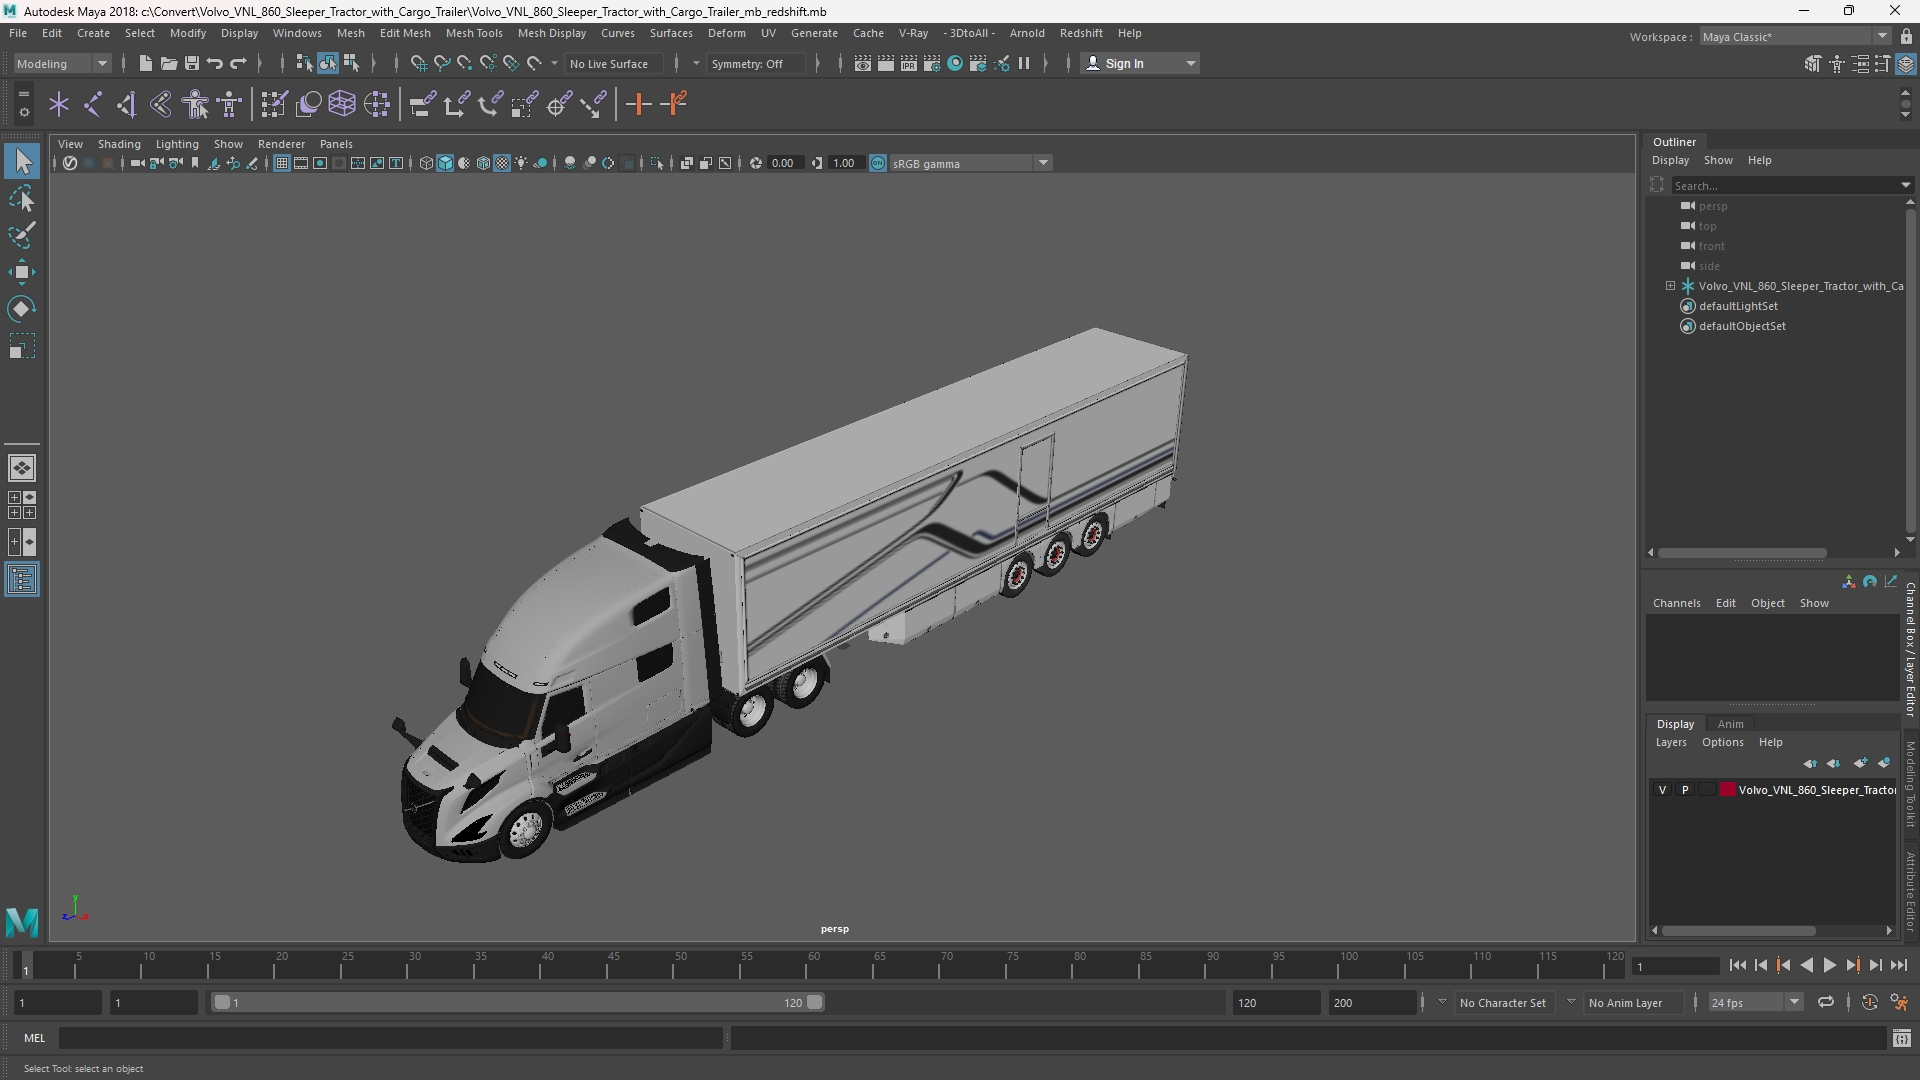Open the Redshift menu

tap(1081, 33)
